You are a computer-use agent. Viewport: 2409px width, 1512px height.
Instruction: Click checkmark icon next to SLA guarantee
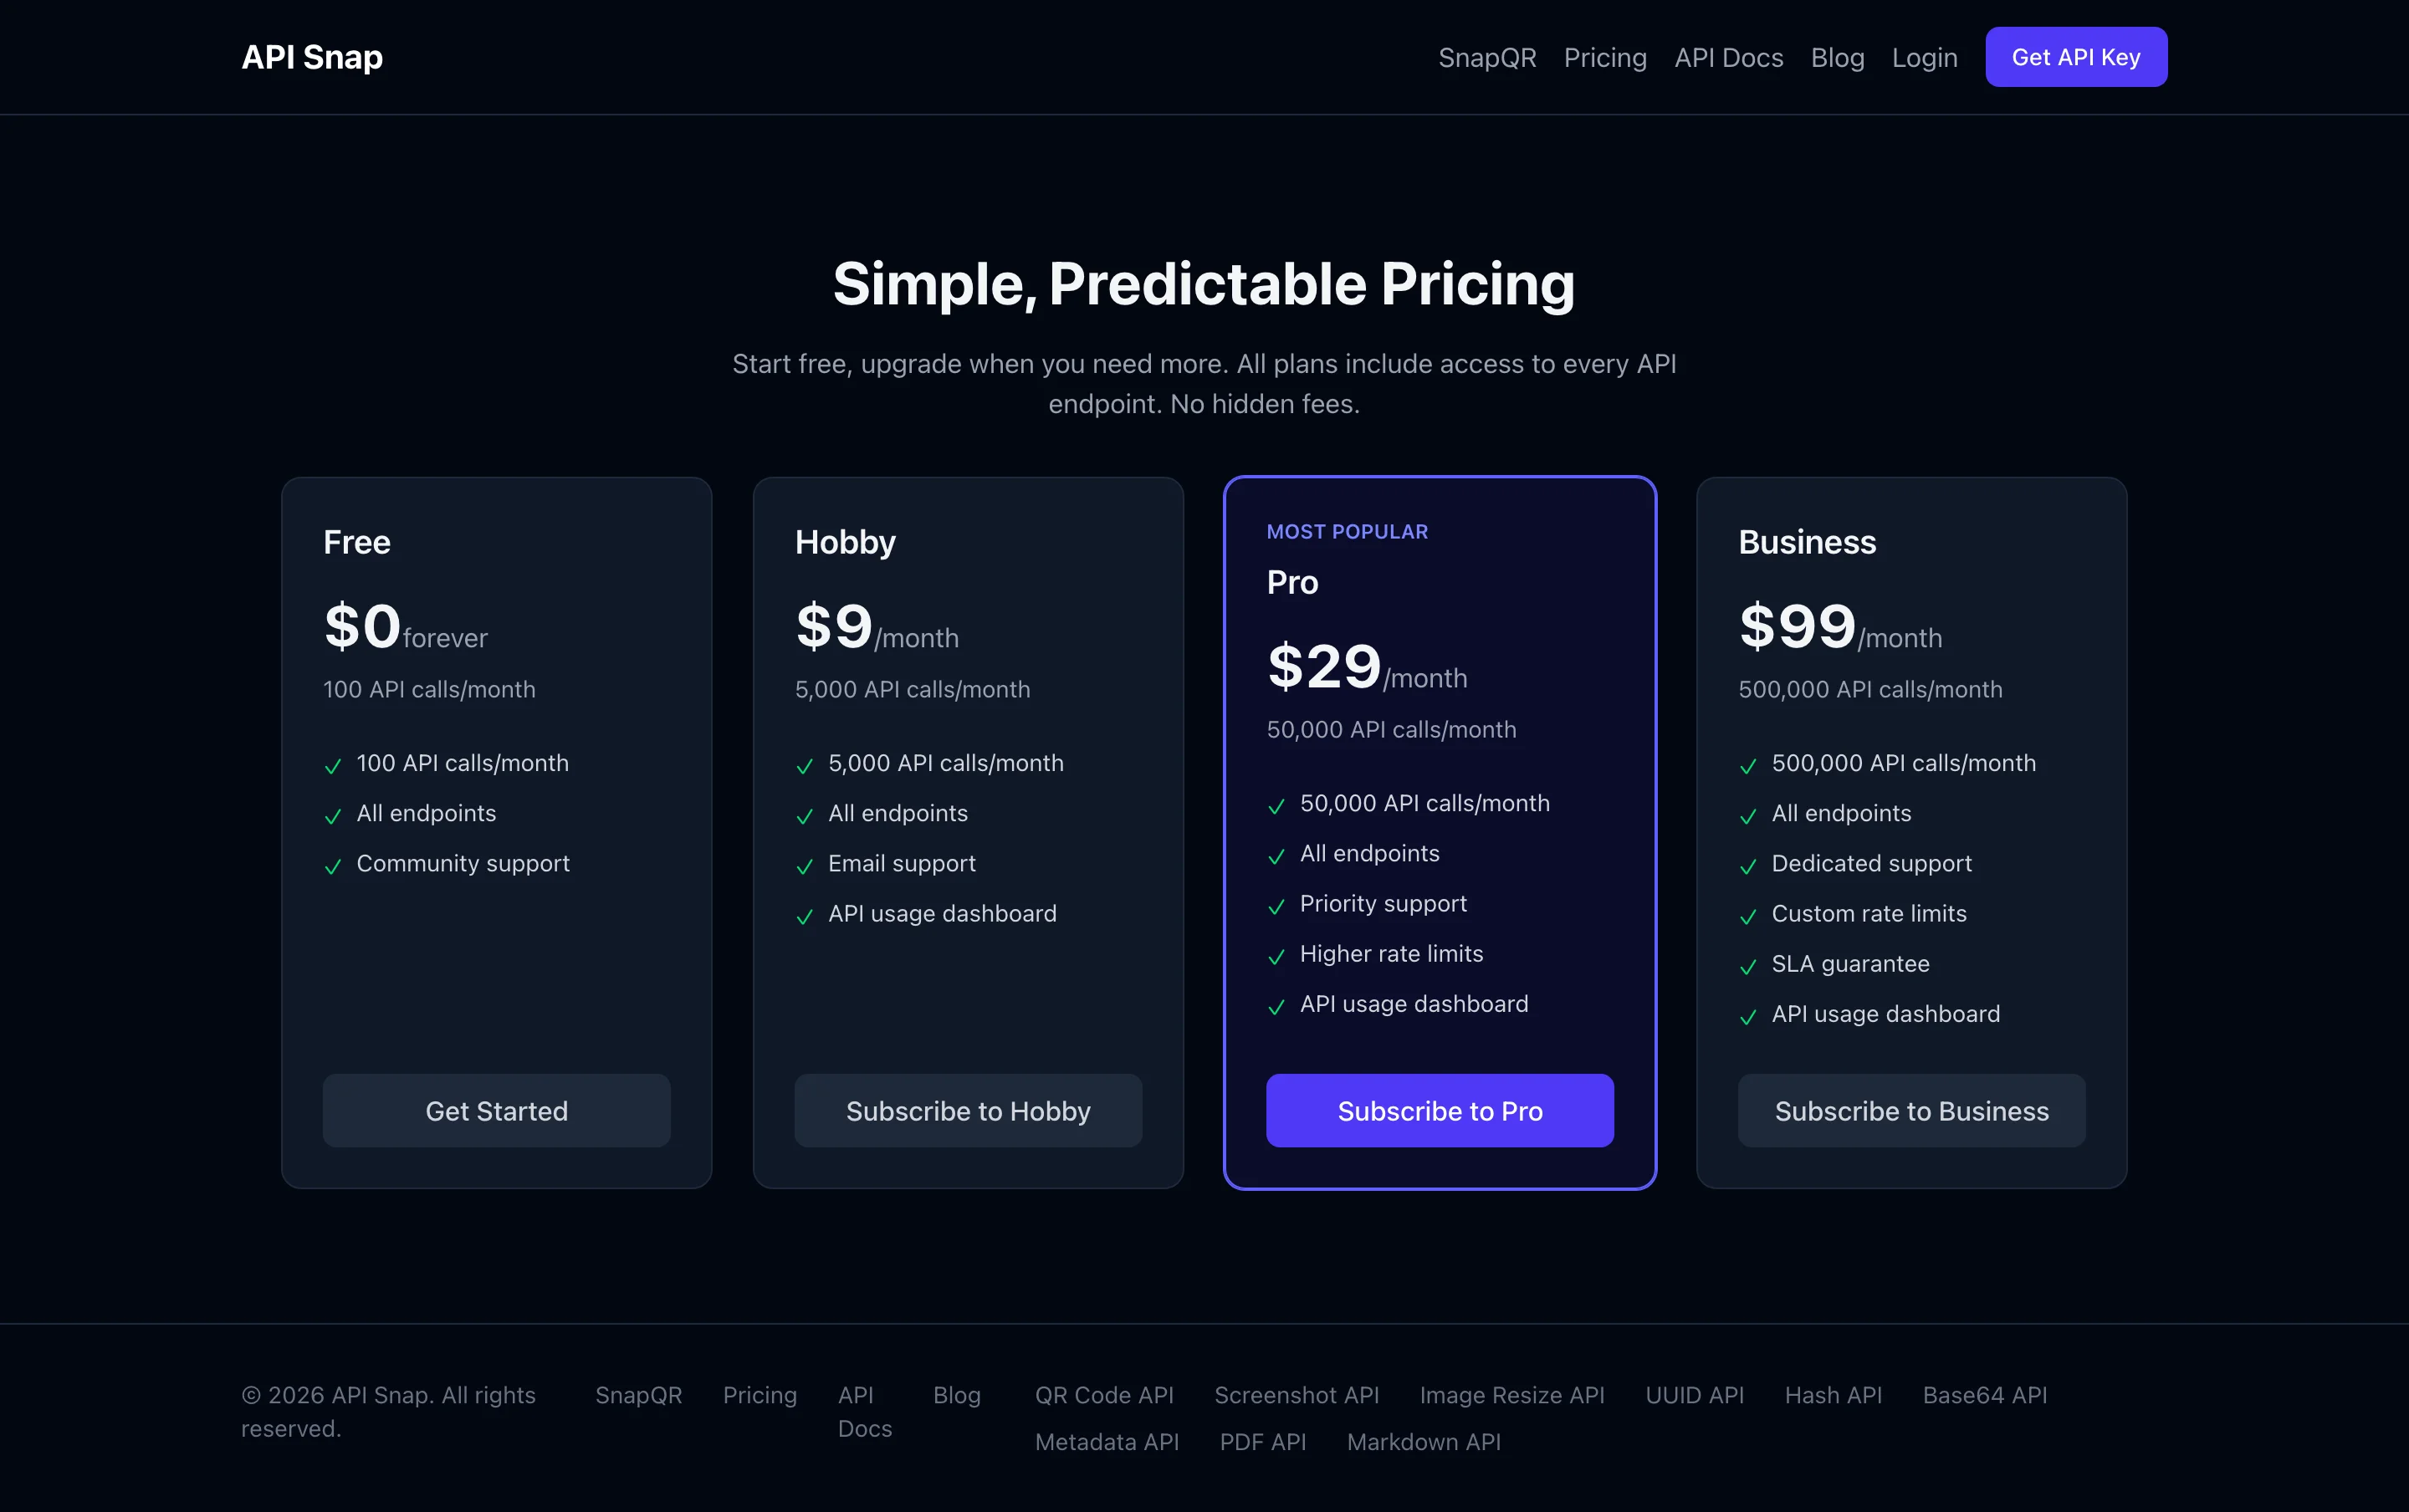coord(1748,967)
